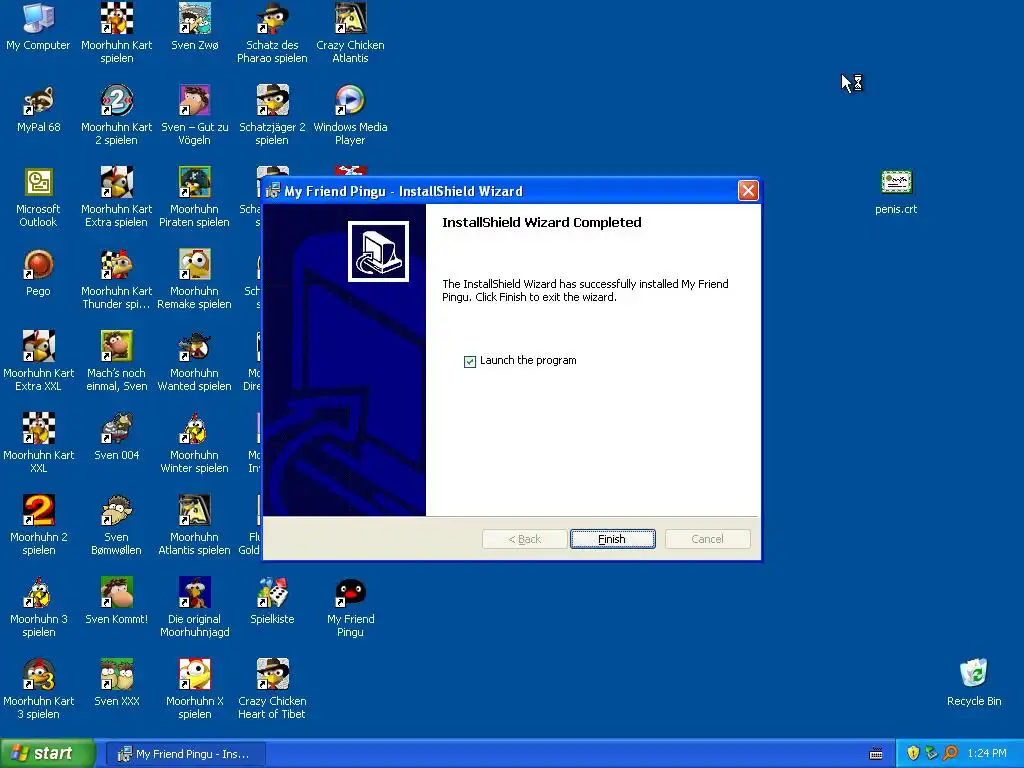The width and height of the screenshot is (1024, 768).
Task: Click My Friend Pingu taskbar button
Action: [185, 754]
